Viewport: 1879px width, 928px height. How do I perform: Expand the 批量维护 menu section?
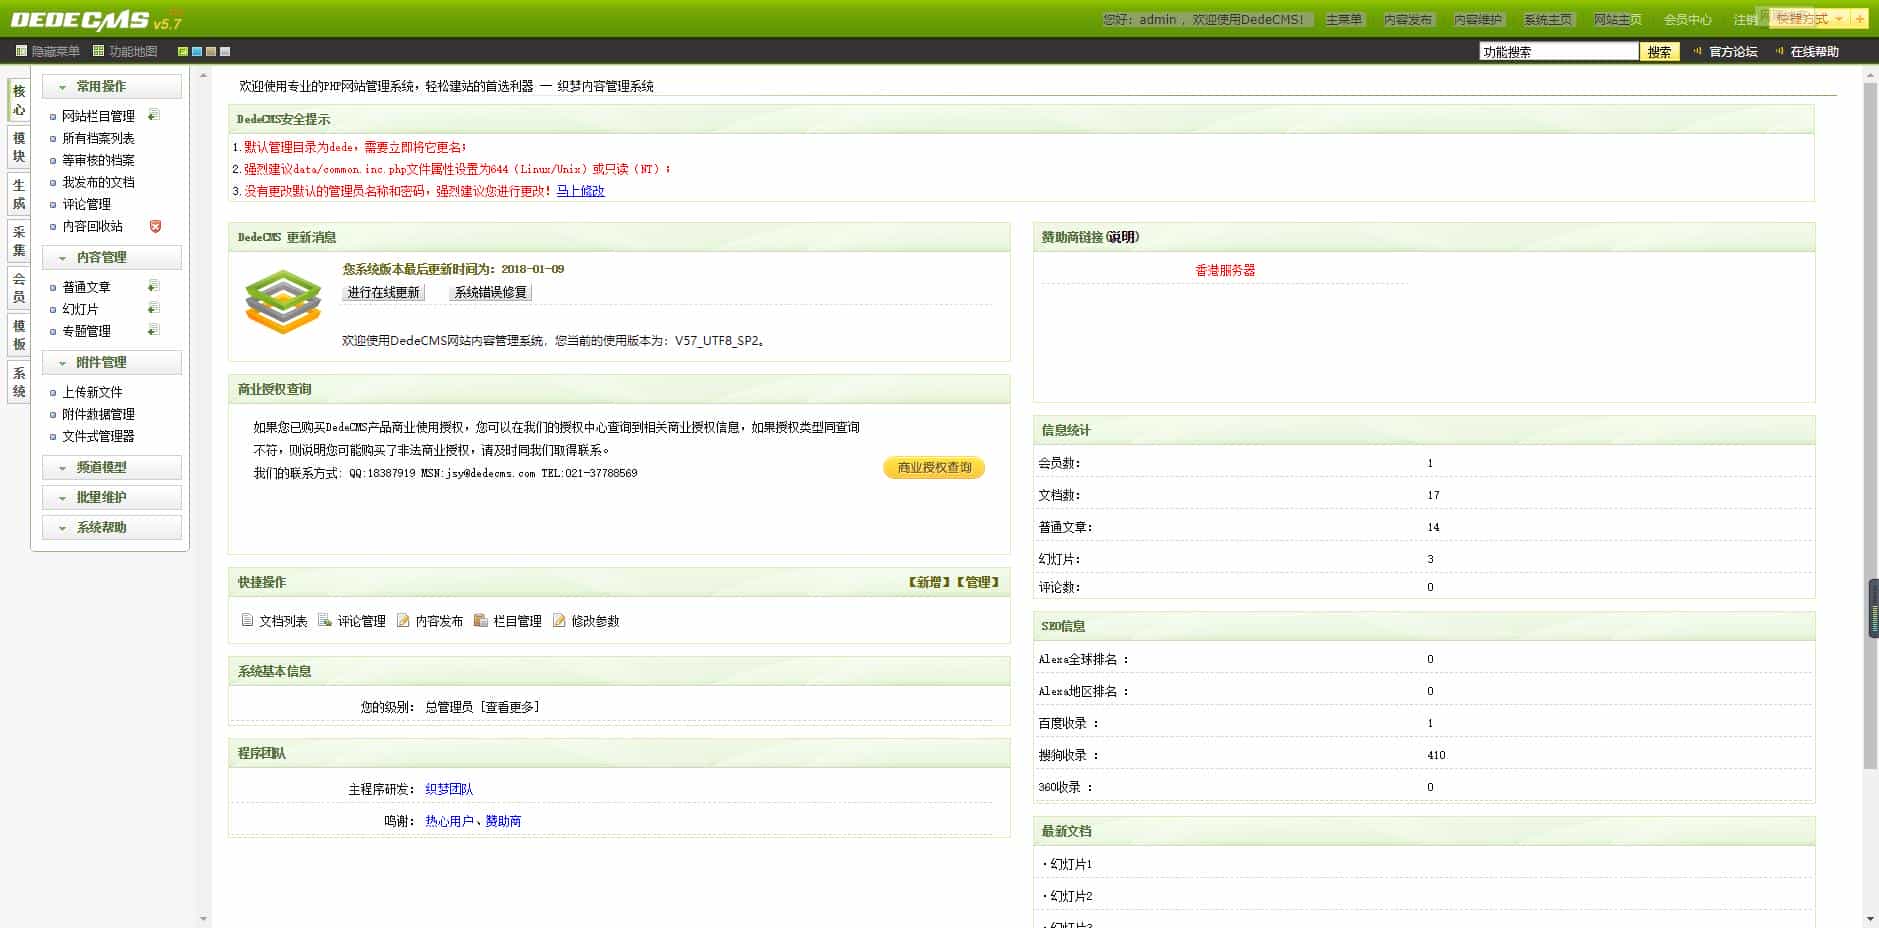point(112,497)
